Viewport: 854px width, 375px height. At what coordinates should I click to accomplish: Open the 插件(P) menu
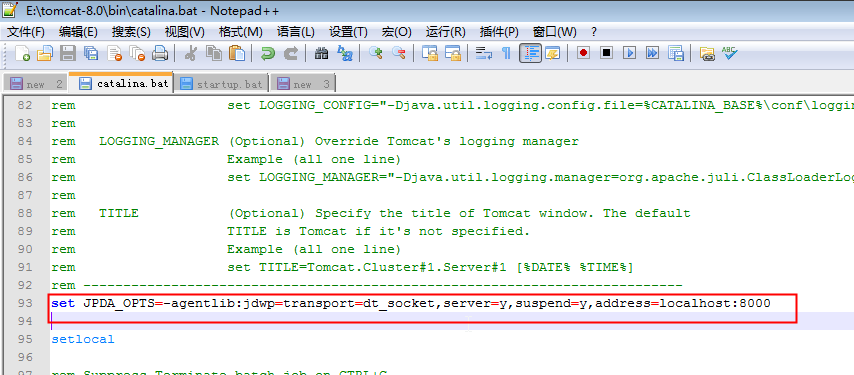point(499,32)
